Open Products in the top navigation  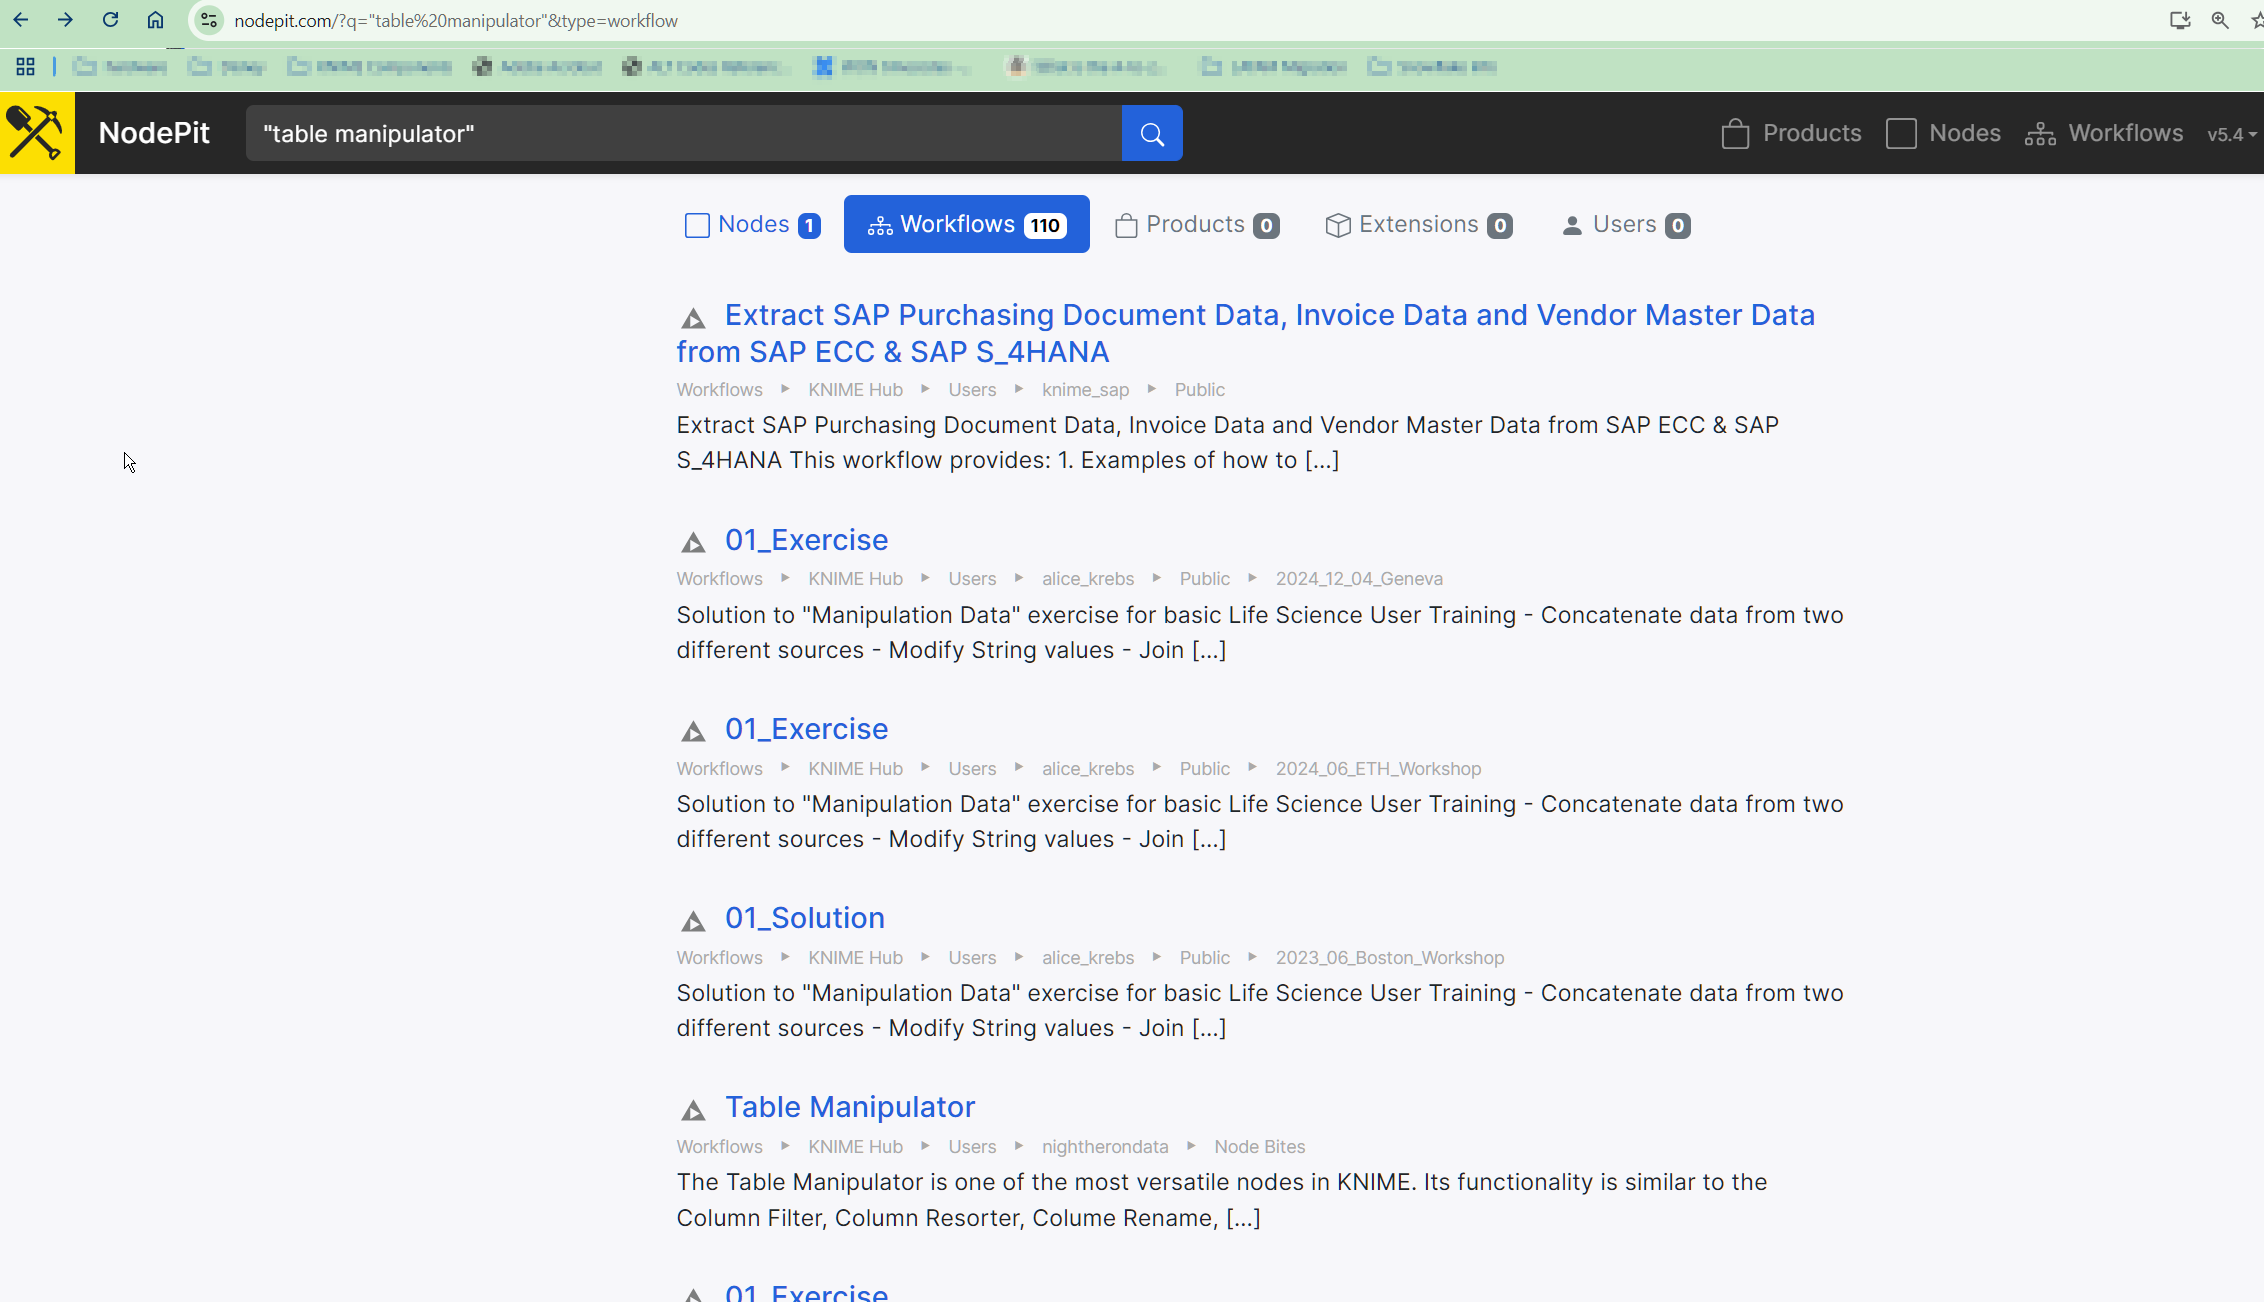(1791, 133)
